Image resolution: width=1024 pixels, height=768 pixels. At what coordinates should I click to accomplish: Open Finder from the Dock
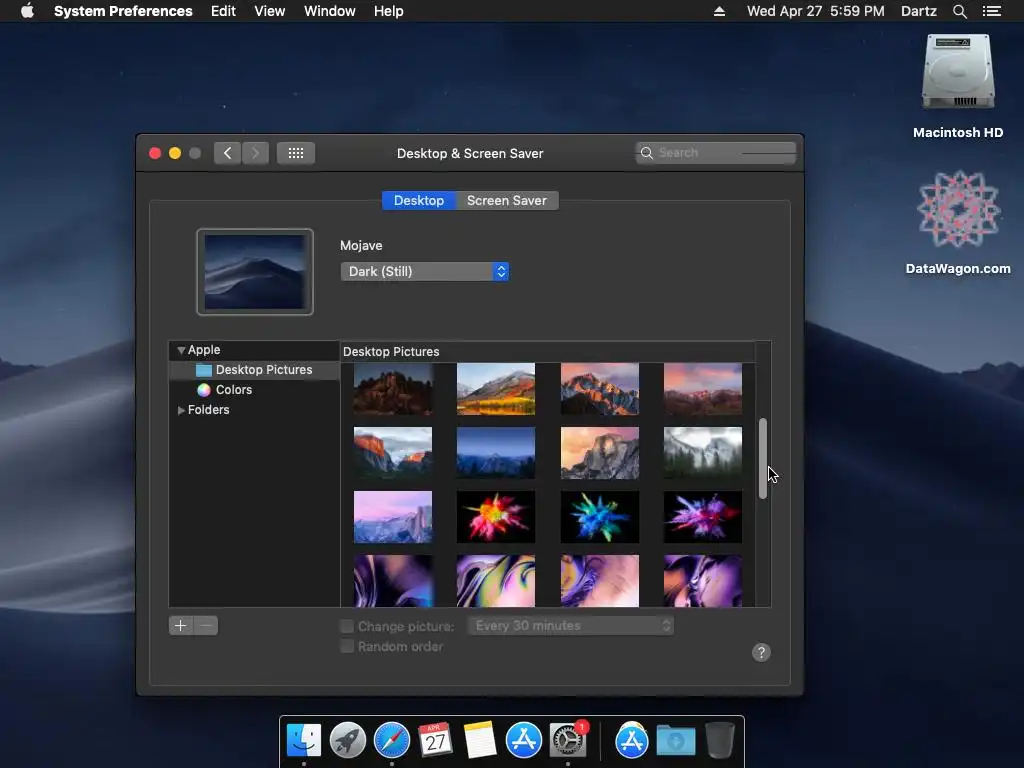[304, 741]
